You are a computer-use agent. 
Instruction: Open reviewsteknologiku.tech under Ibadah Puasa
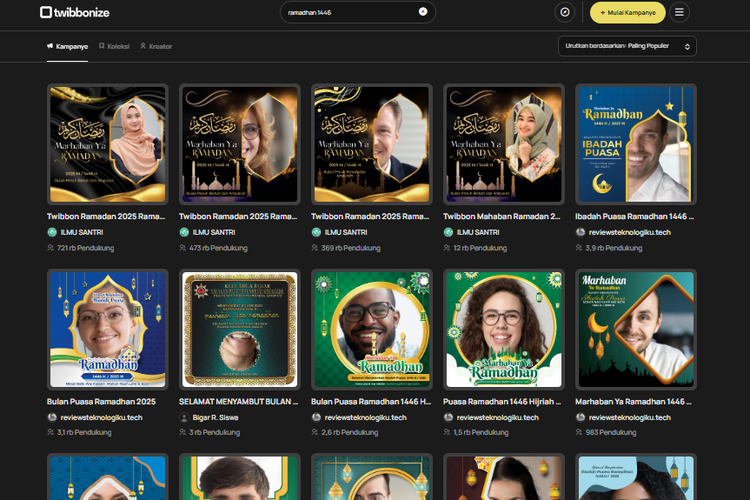click(x=629, y=232)
